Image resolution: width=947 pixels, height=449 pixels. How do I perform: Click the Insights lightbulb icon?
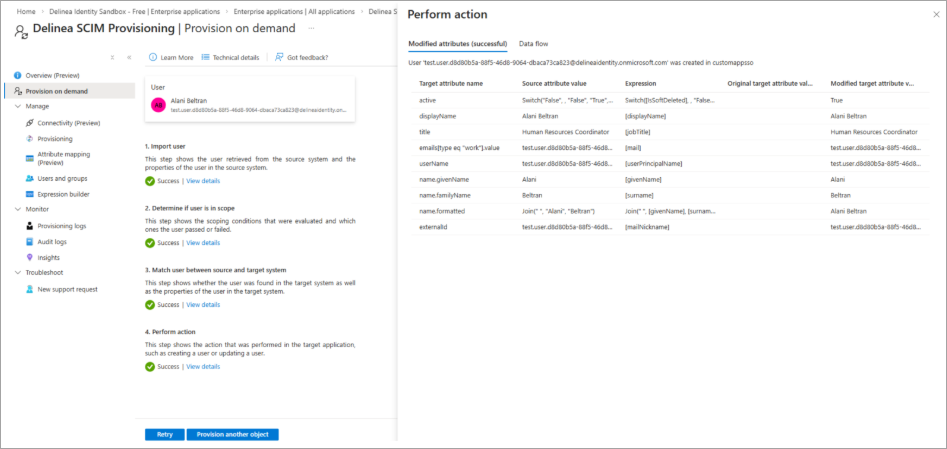pyautogui.click(x=29, y=257)
